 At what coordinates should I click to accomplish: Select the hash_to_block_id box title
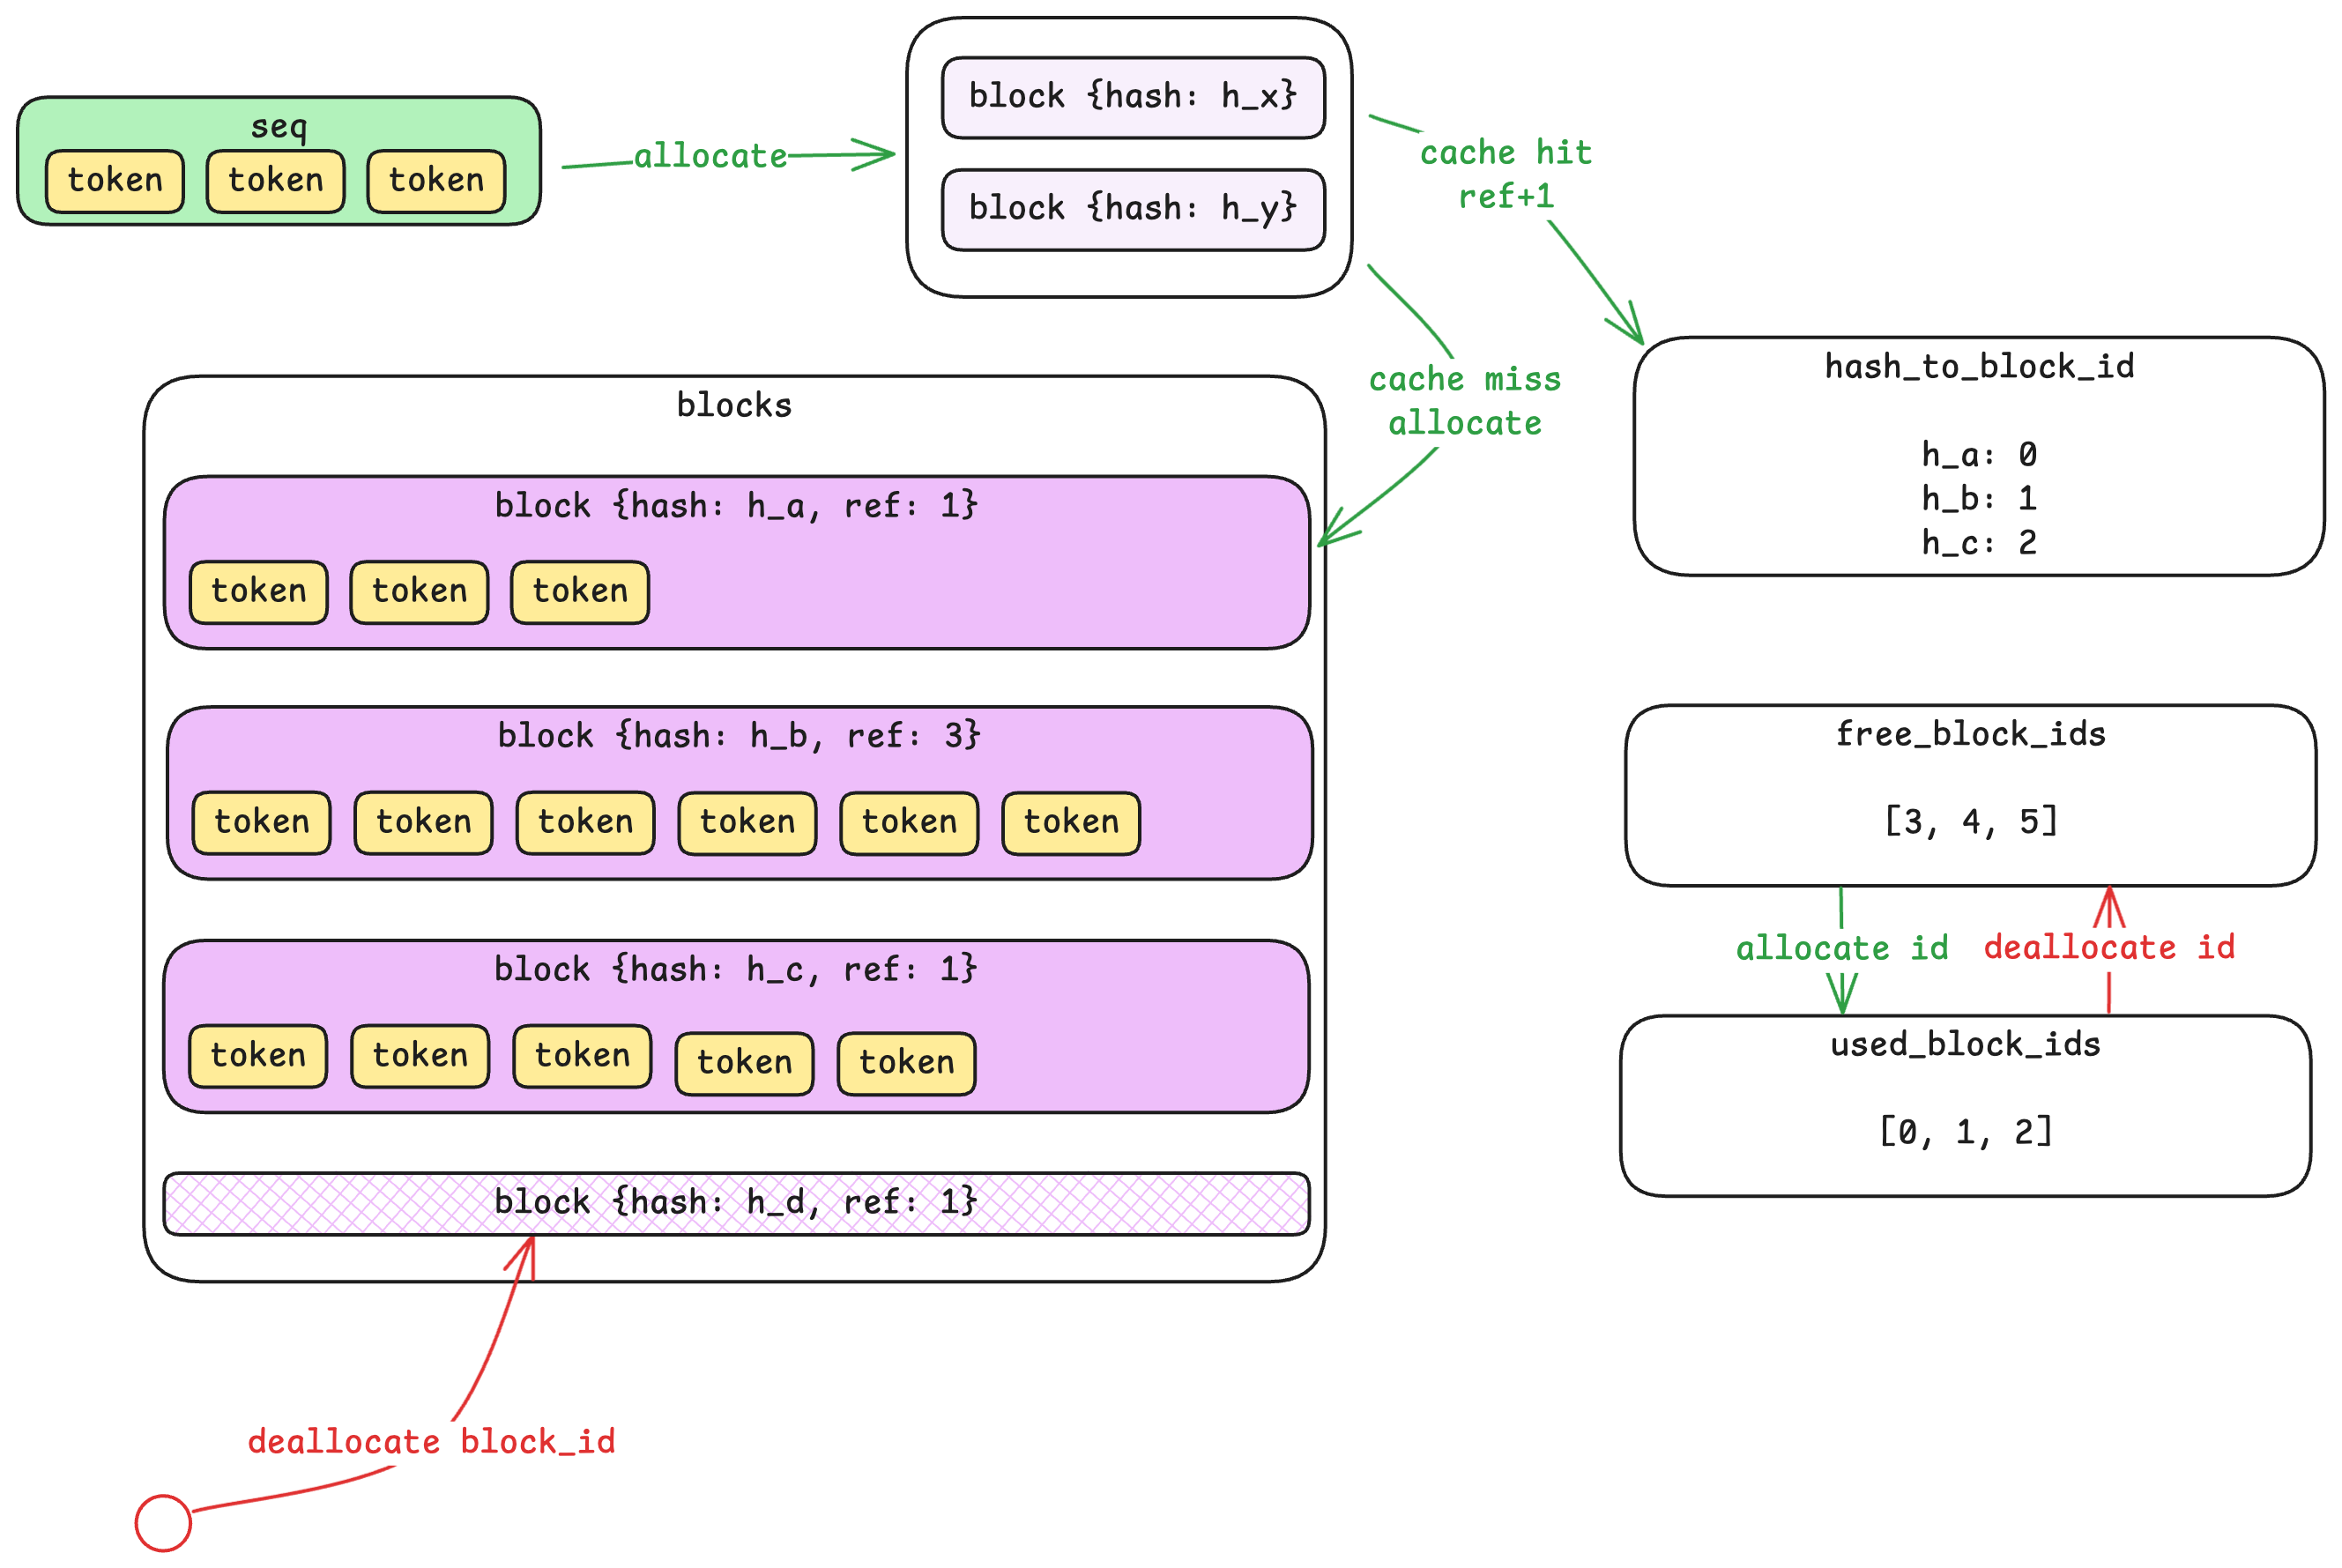pos(1978,366)
